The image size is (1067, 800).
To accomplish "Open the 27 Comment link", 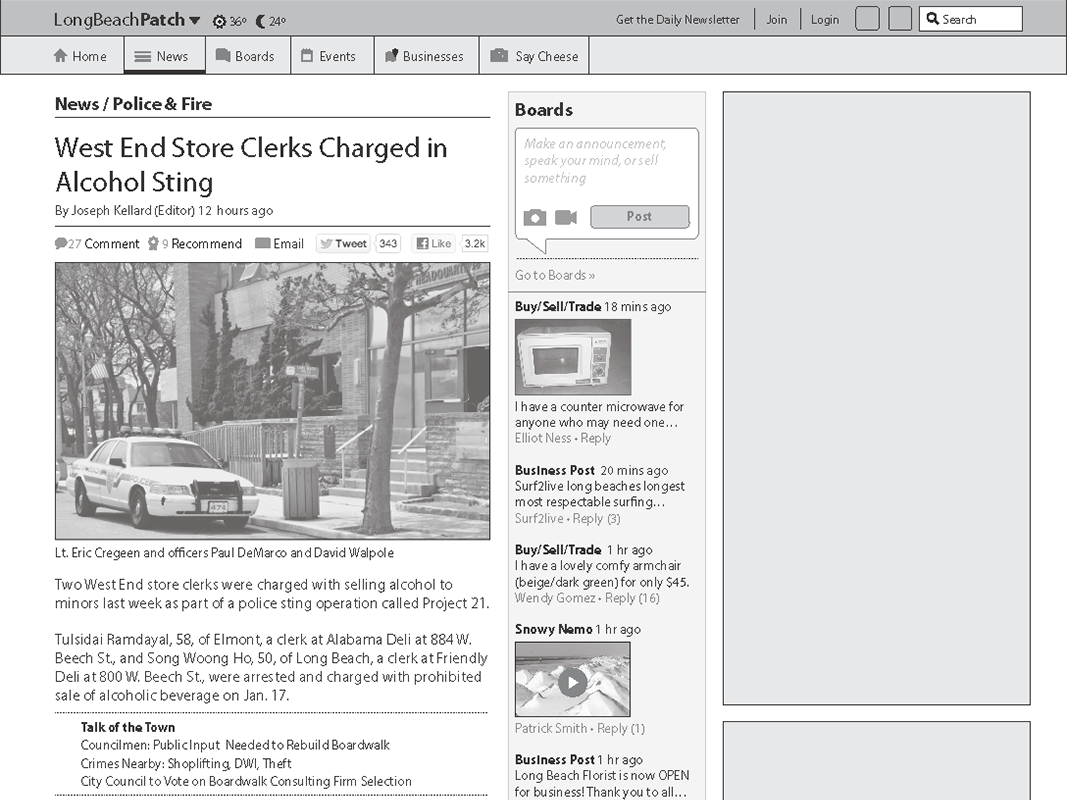I will (x=97, y=244).
